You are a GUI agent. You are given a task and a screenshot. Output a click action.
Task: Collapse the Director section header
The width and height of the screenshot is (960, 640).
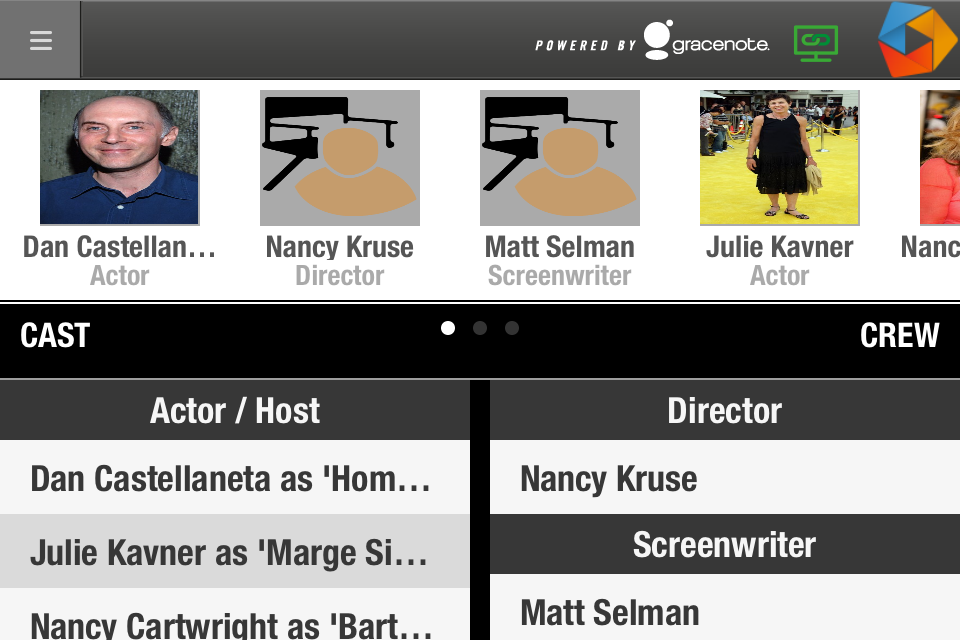tap(725, 410)
